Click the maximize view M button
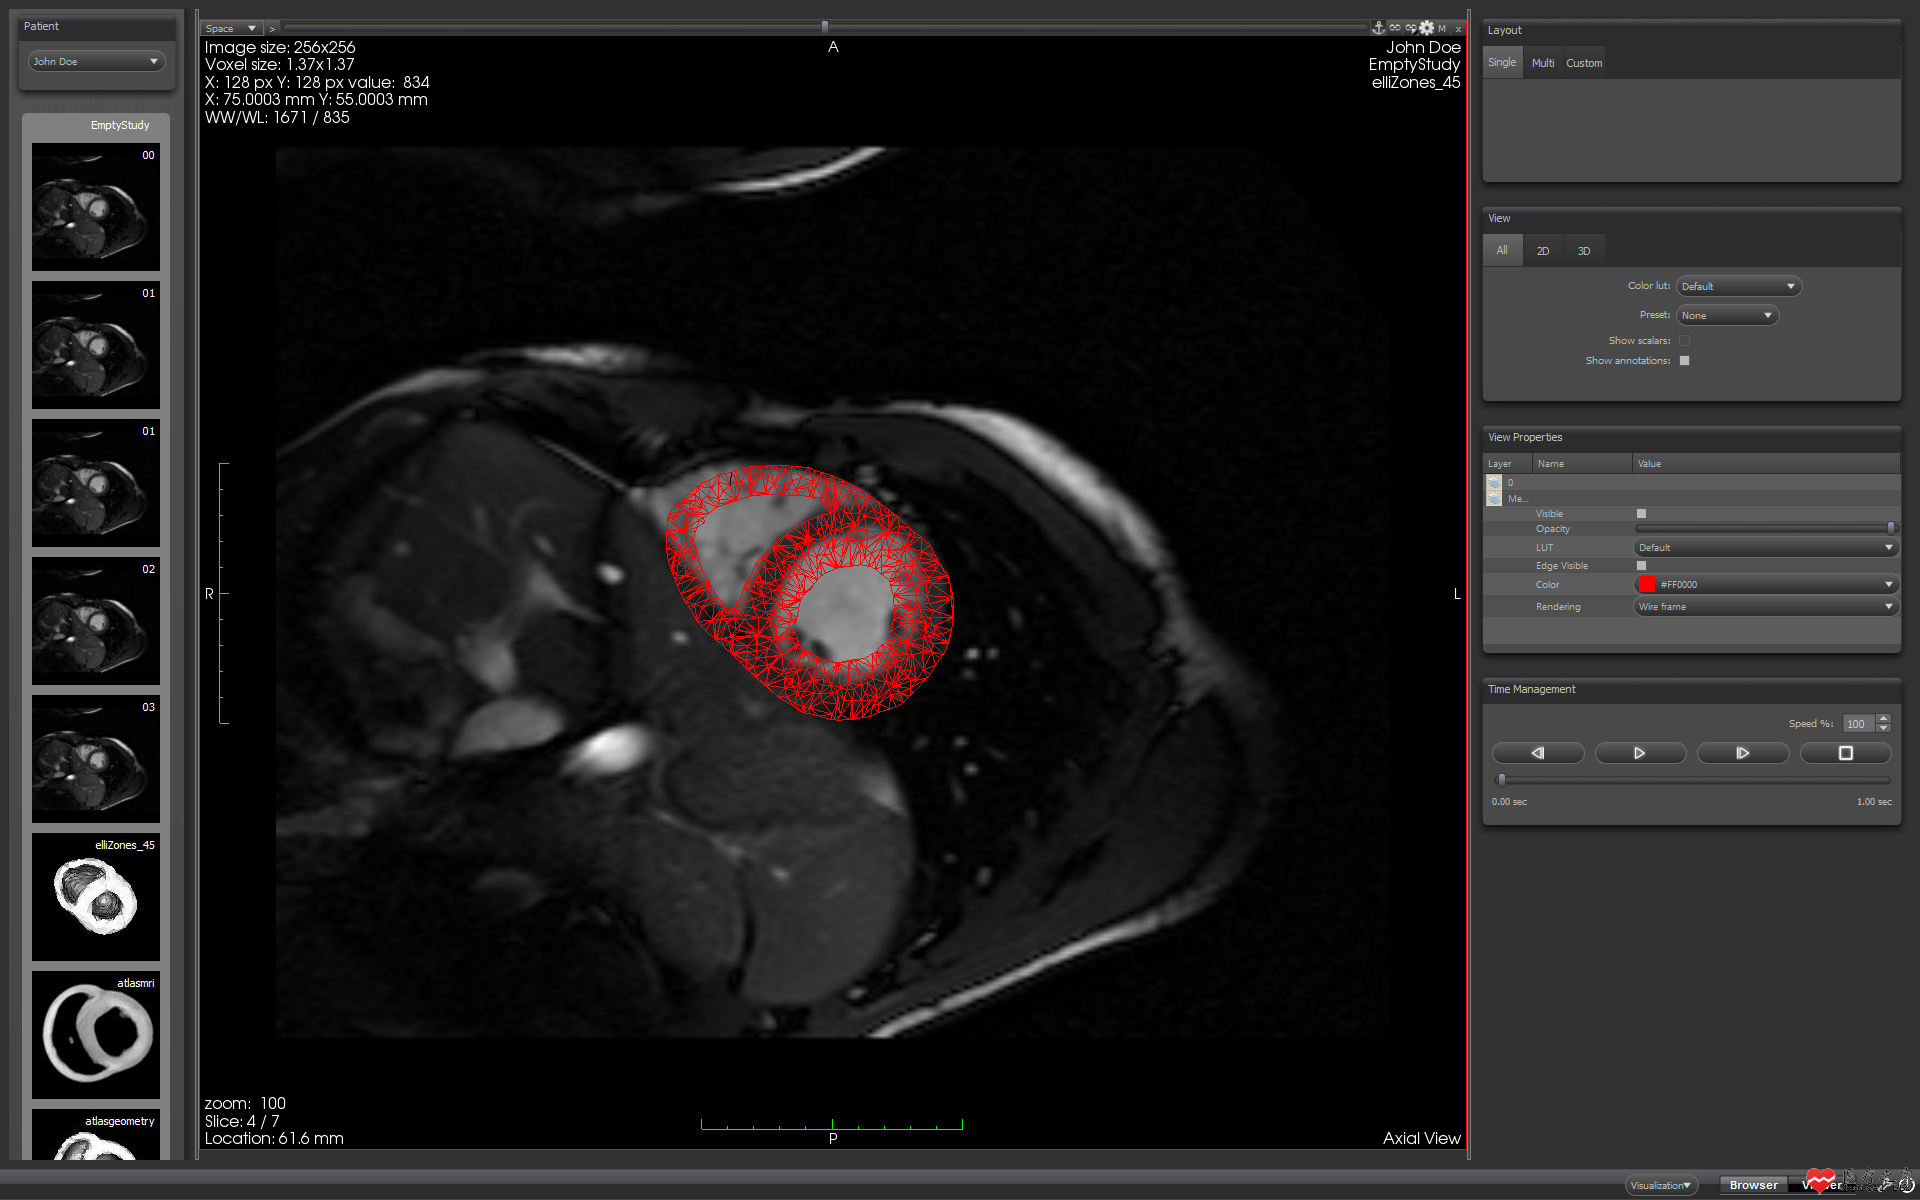 (1442, 28)
